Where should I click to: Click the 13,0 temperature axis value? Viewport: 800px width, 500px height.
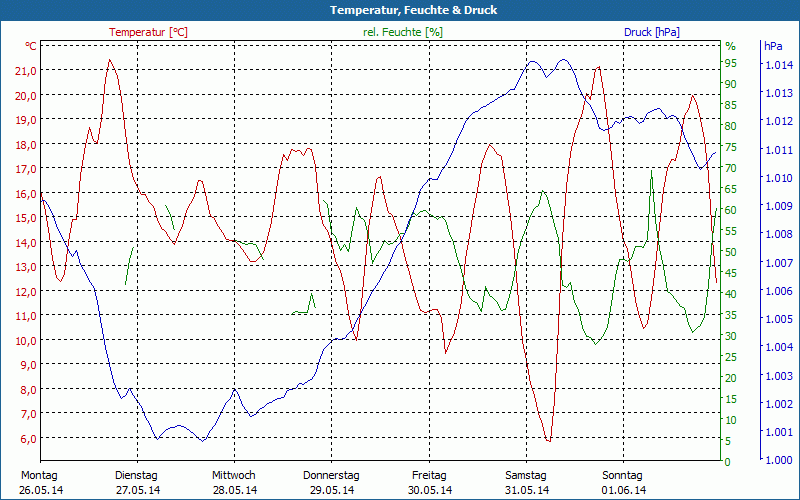26,267
